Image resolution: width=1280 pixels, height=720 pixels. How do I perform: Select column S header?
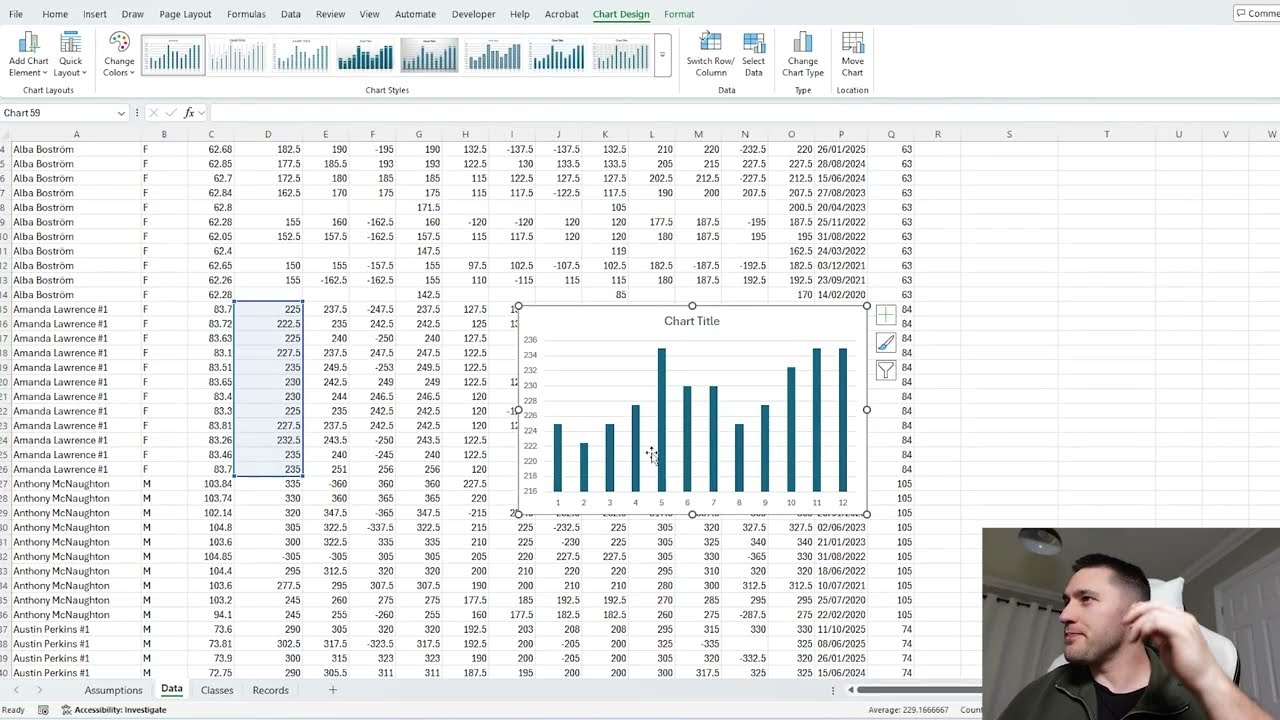[x=1009, y=134]
